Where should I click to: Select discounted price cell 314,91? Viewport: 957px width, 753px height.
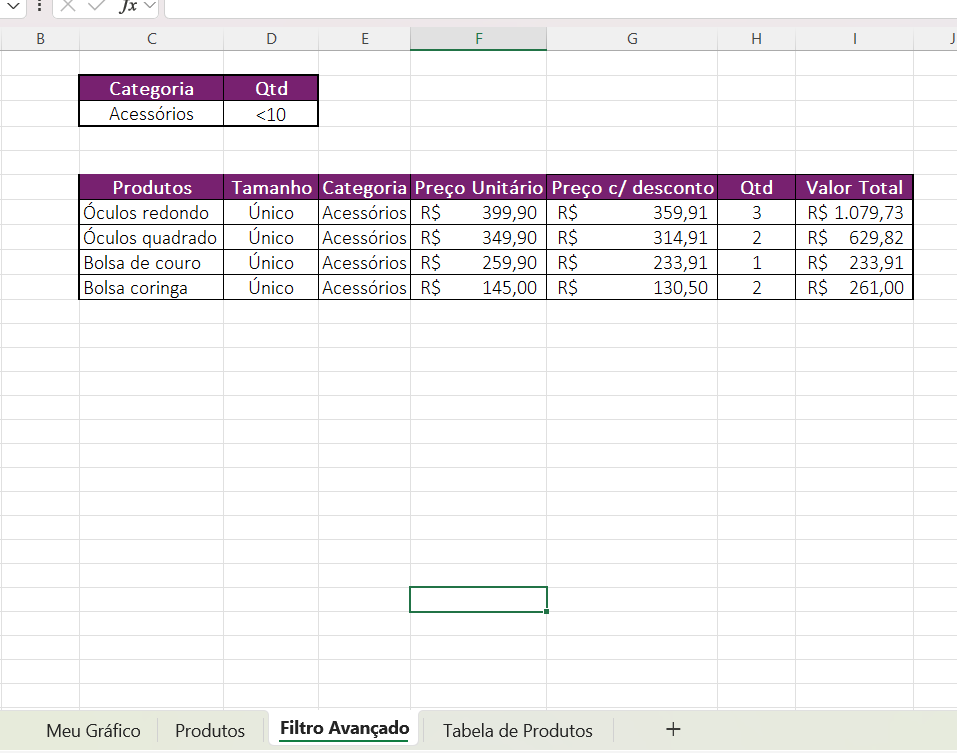click(632, 237)
